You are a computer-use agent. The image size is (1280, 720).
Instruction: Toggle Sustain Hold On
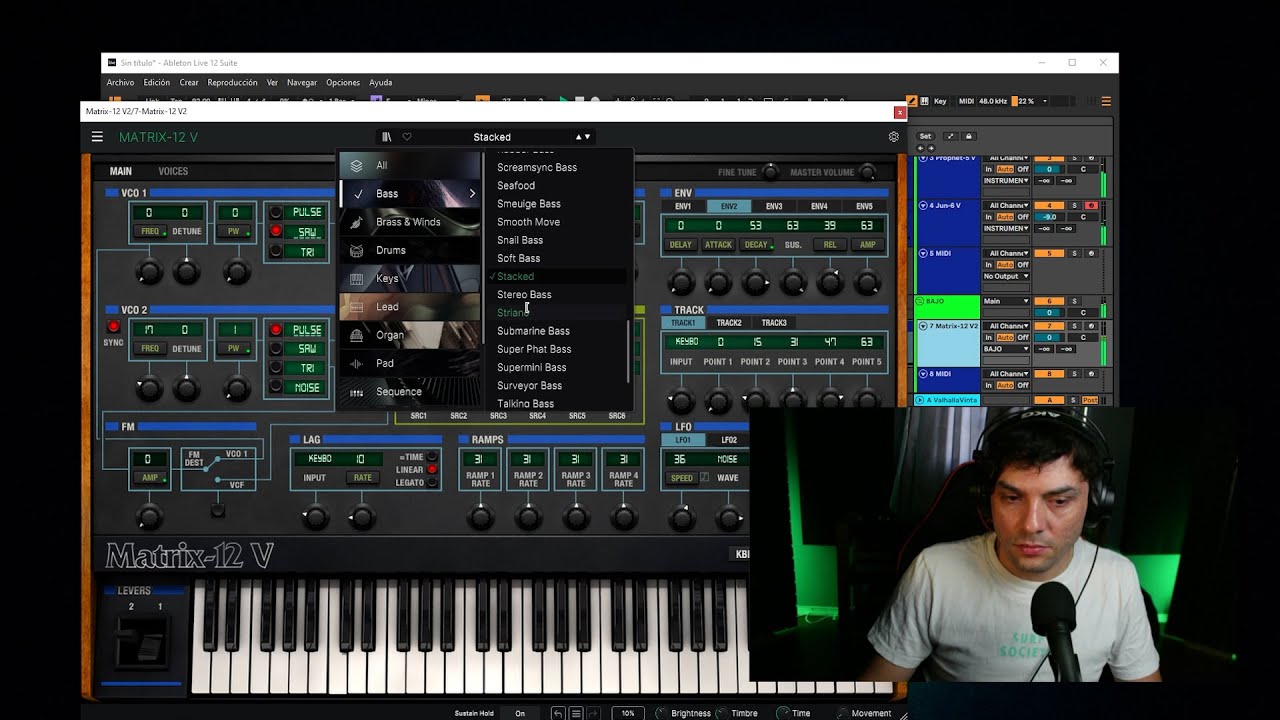point(520,713)
